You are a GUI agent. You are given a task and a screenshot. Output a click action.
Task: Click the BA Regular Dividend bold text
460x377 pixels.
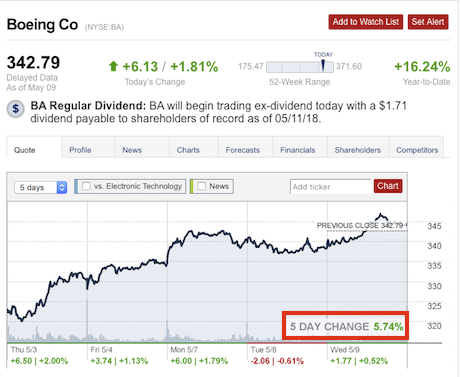(88, 106)
